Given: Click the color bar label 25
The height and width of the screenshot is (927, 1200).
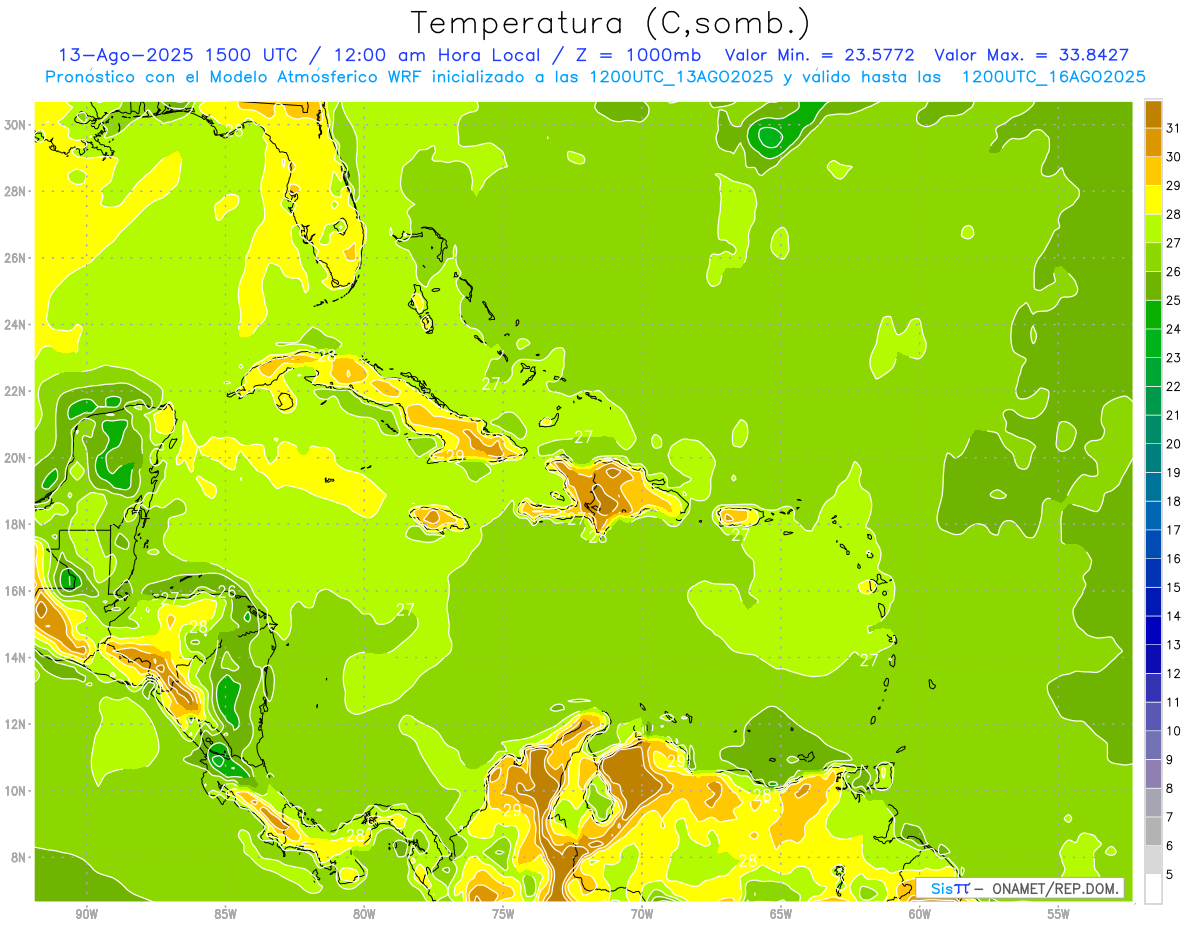Looking at the screenshot, I should pos(1174,300).
